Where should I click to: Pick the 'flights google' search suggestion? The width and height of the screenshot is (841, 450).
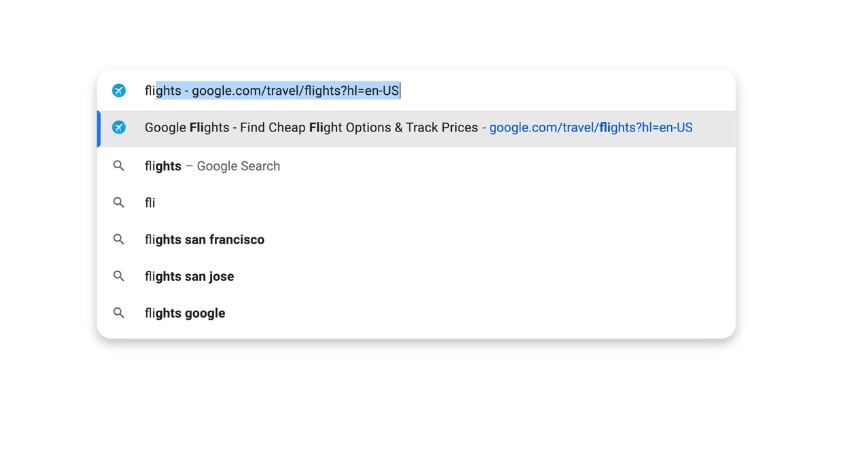[x=185, y=313]
